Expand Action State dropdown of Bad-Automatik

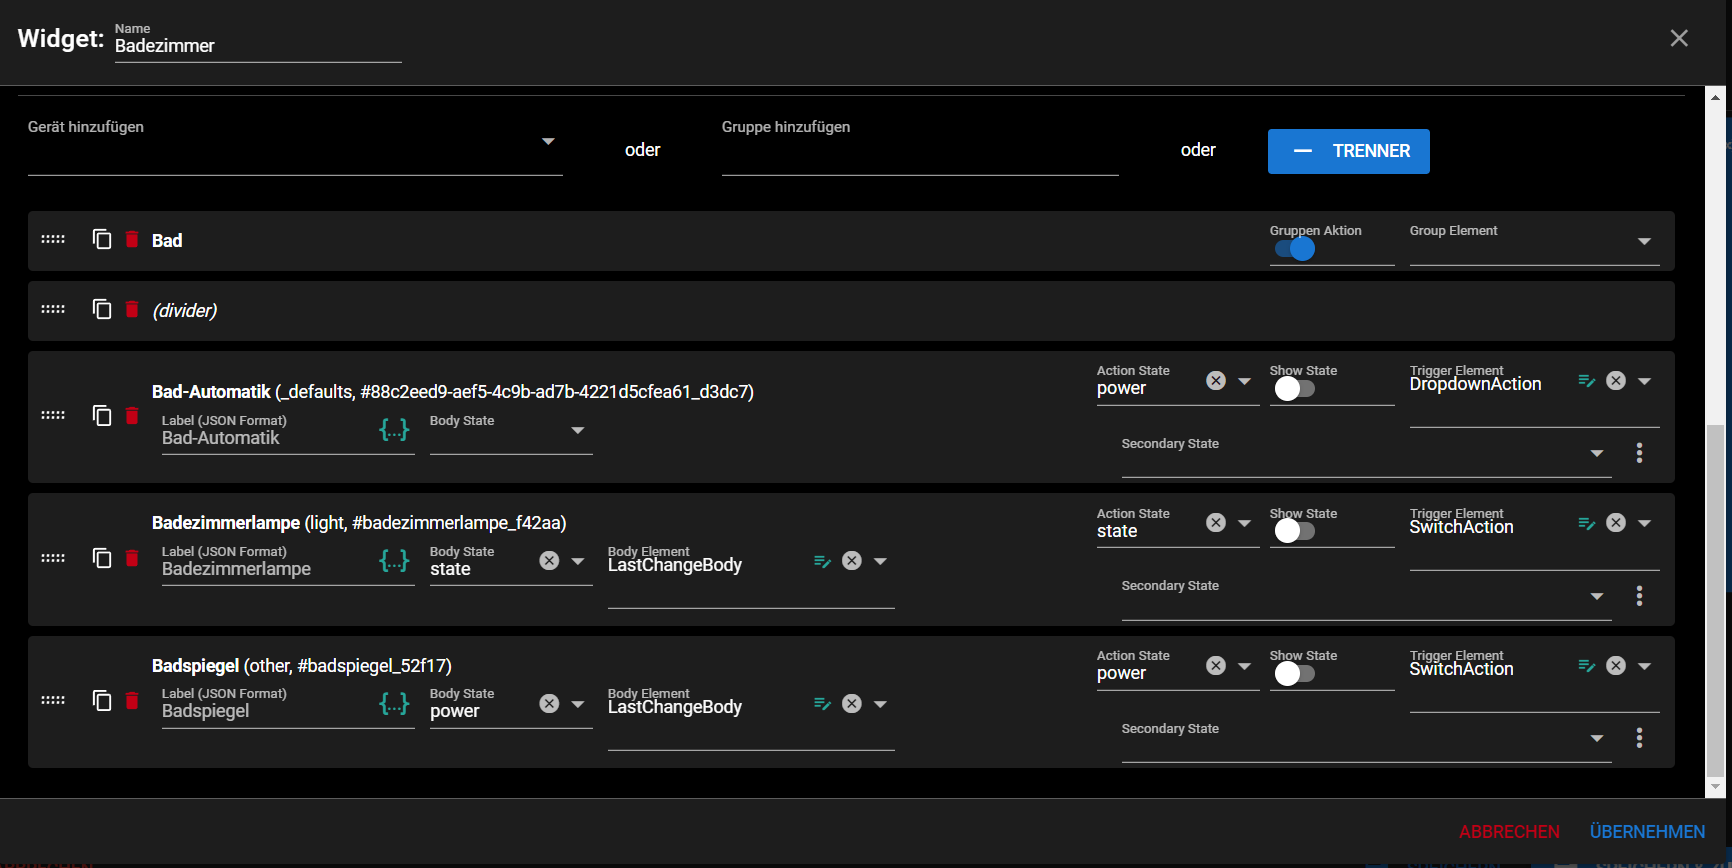click(1245, 381)
